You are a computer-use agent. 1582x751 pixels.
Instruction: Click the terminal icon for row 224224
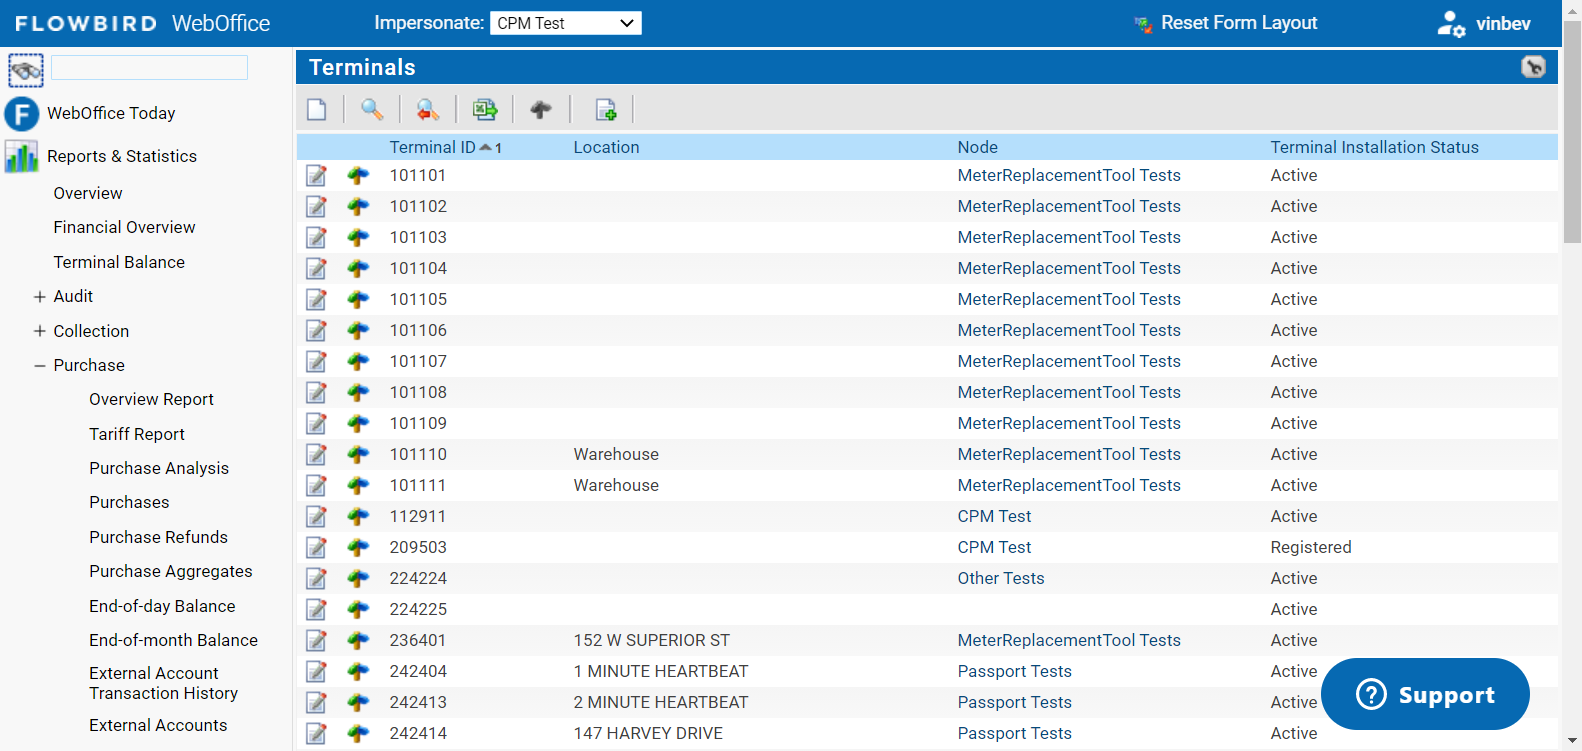358,579
